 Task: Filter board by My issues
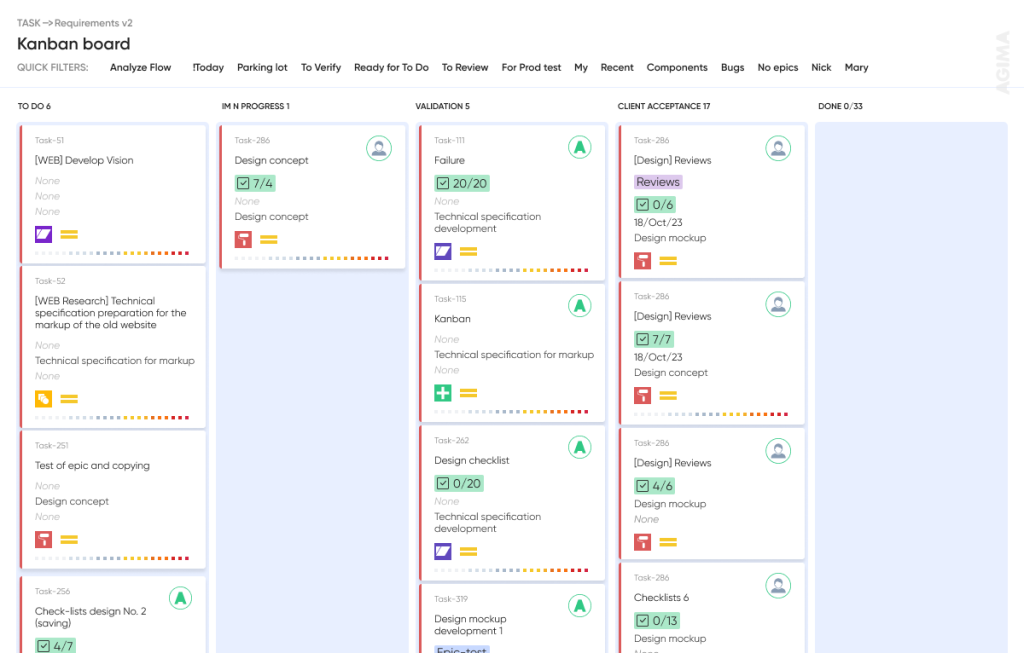581,67
